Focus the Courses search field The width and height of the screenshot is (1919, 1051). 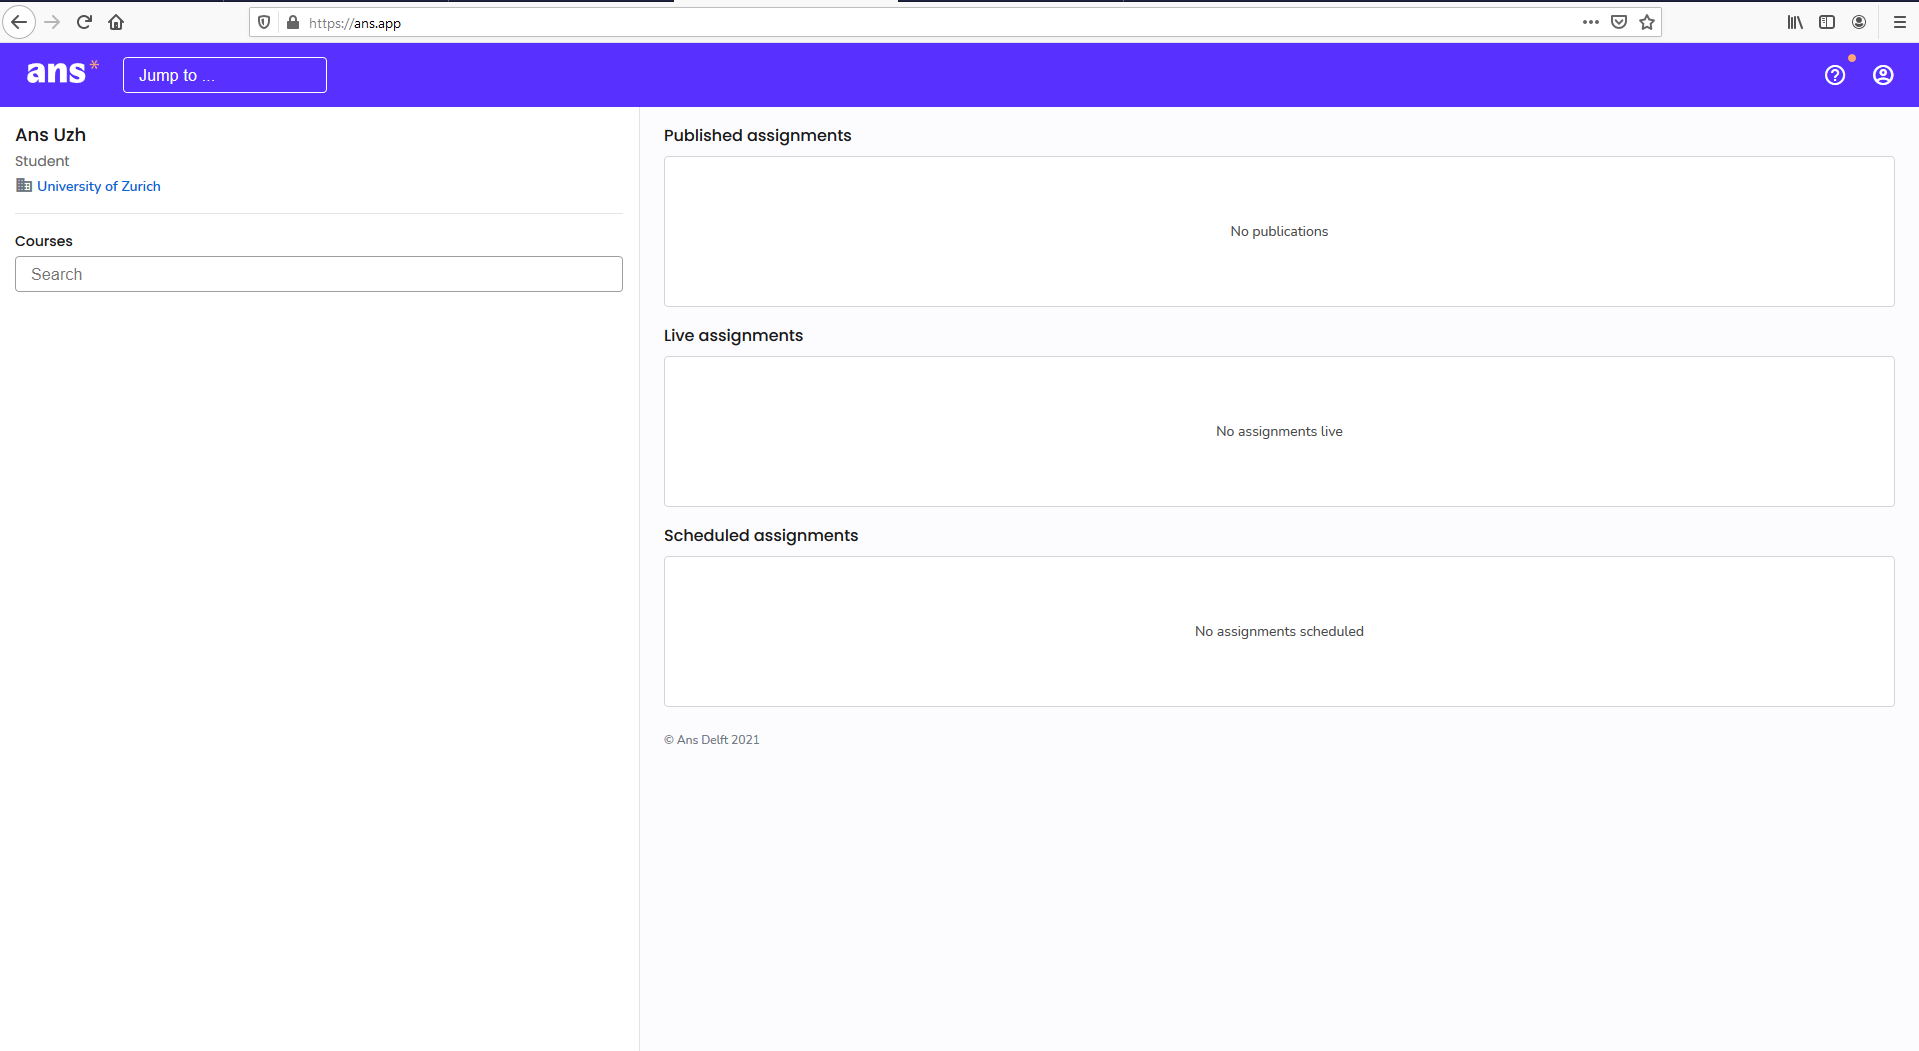pos(318,274)
